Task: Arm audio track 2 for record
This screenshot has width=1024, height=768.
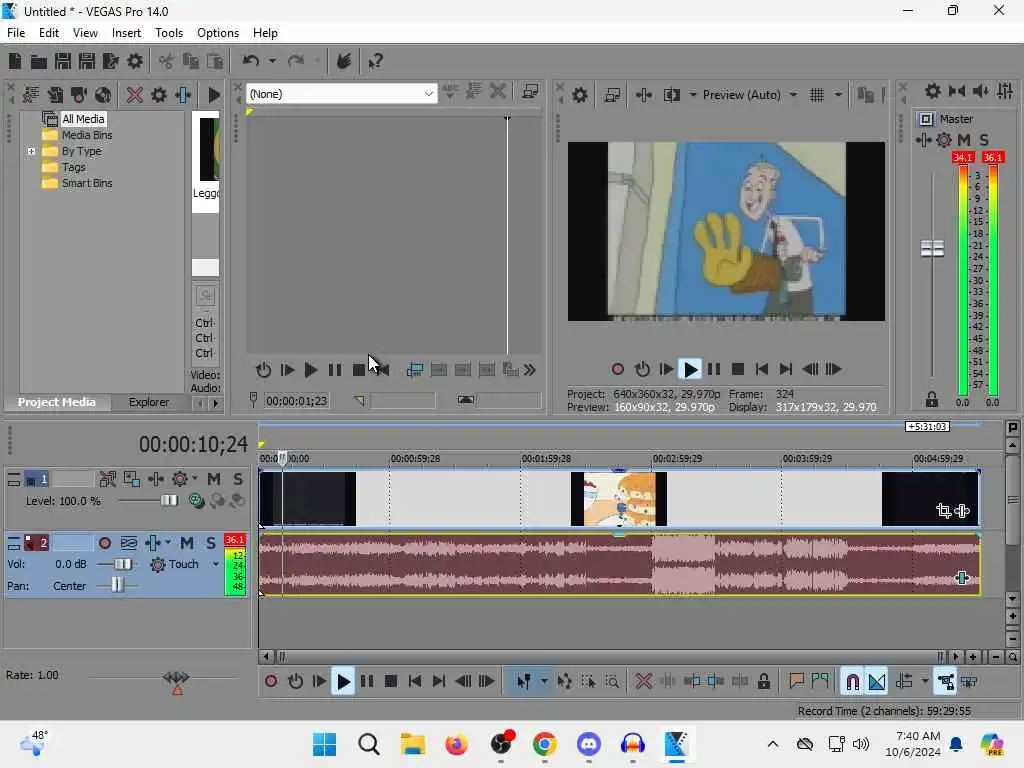Action: tap(104, 543)
